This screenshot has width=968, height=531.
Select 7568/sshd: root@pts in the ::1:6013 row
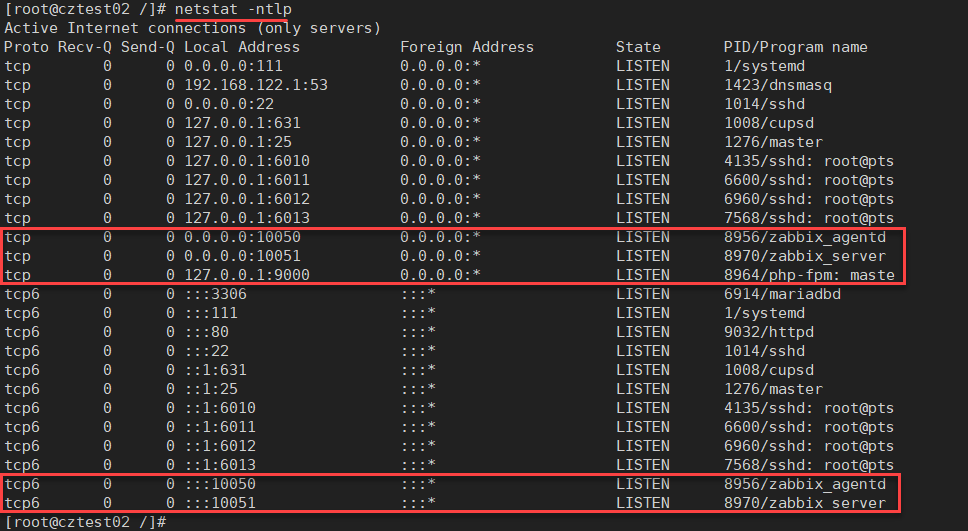click(809, 465)
